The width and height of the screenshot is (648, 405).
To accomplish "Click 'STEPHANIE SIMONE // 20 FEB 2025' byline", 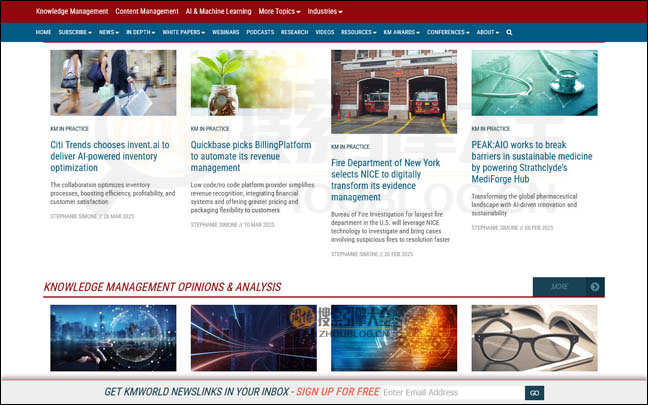I will click(x=372, y=254).
